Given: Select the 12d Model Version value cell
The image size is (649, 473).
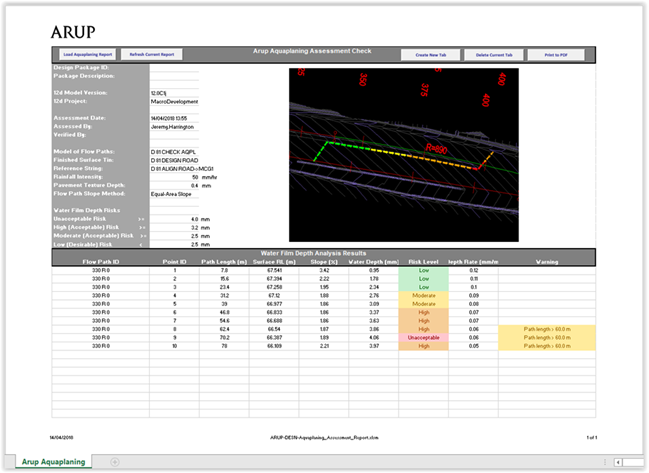Looking at the screenshot, I should coord(174,93).
